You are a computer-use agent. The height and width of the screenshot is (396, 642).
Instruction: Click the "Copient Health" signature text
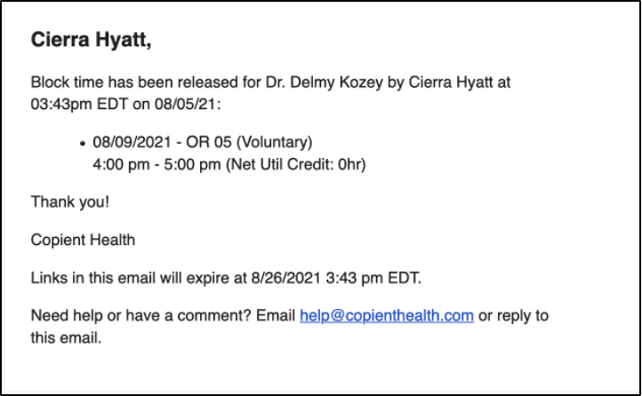83,240
